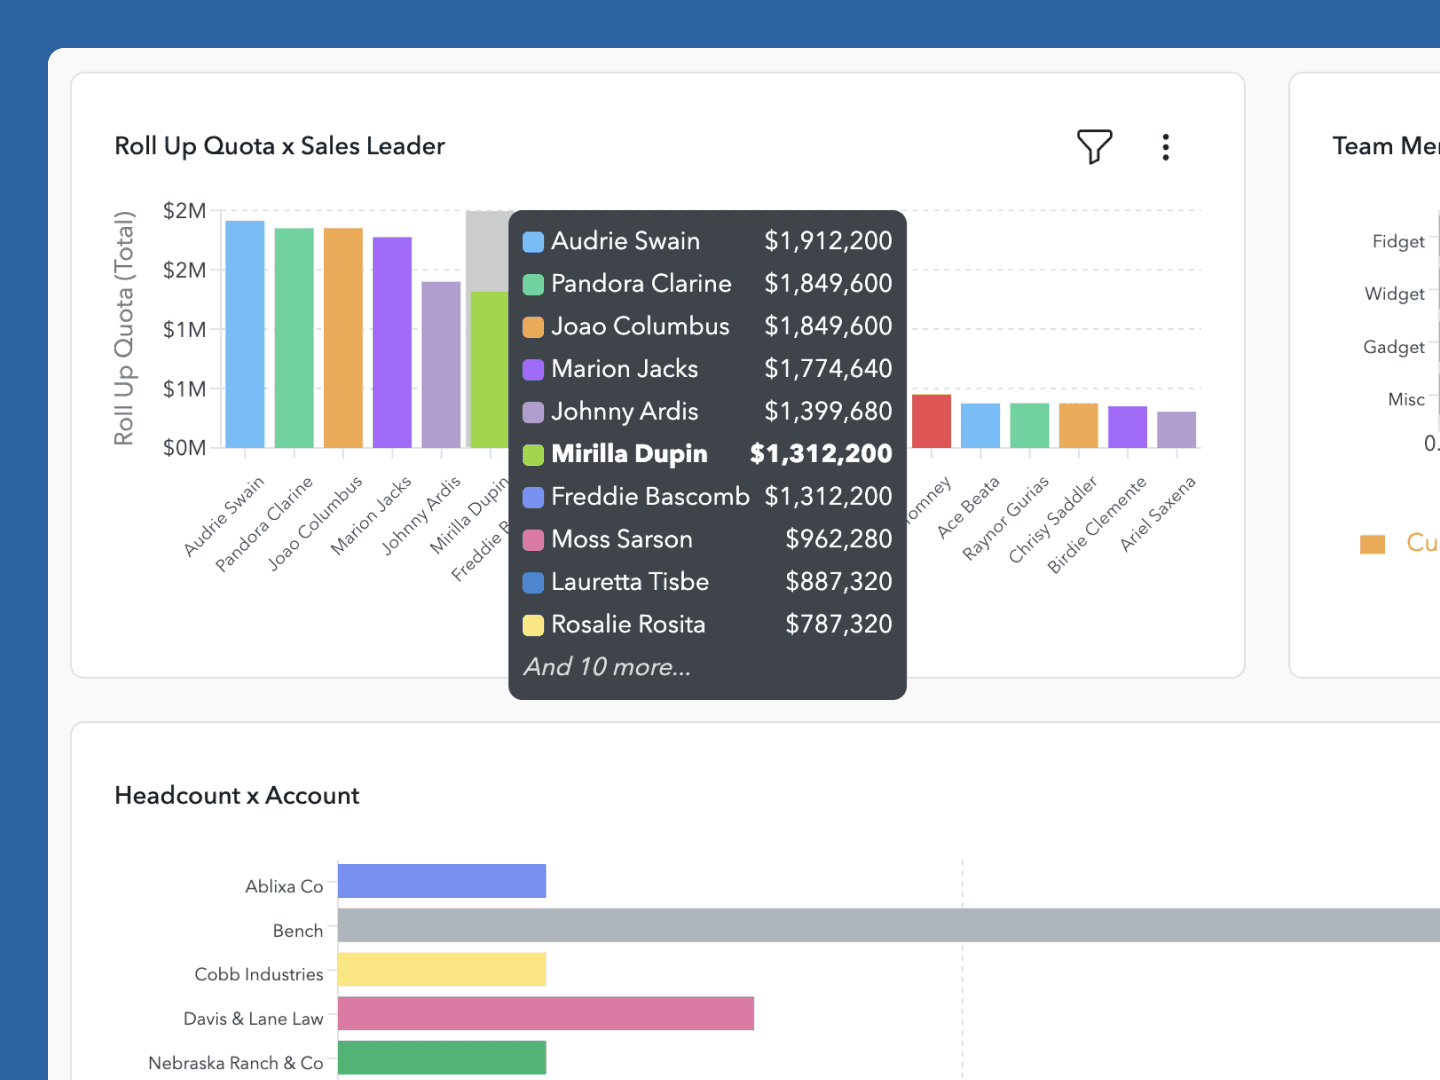Viewport: 1440px width, 1080px height.
Task: Click the 'Davis & Lane Law' axis label
Action: (253, 1019)
